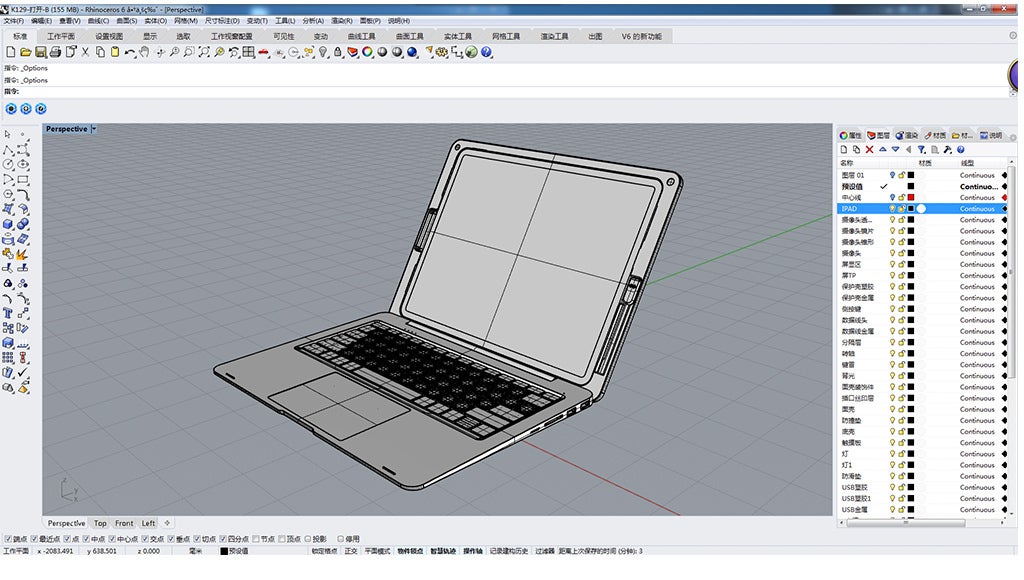Image resolution: width=1024 pixels, height=580 pixels.
Task: Open the 文件(F) menu
Action: coord(14,20)
